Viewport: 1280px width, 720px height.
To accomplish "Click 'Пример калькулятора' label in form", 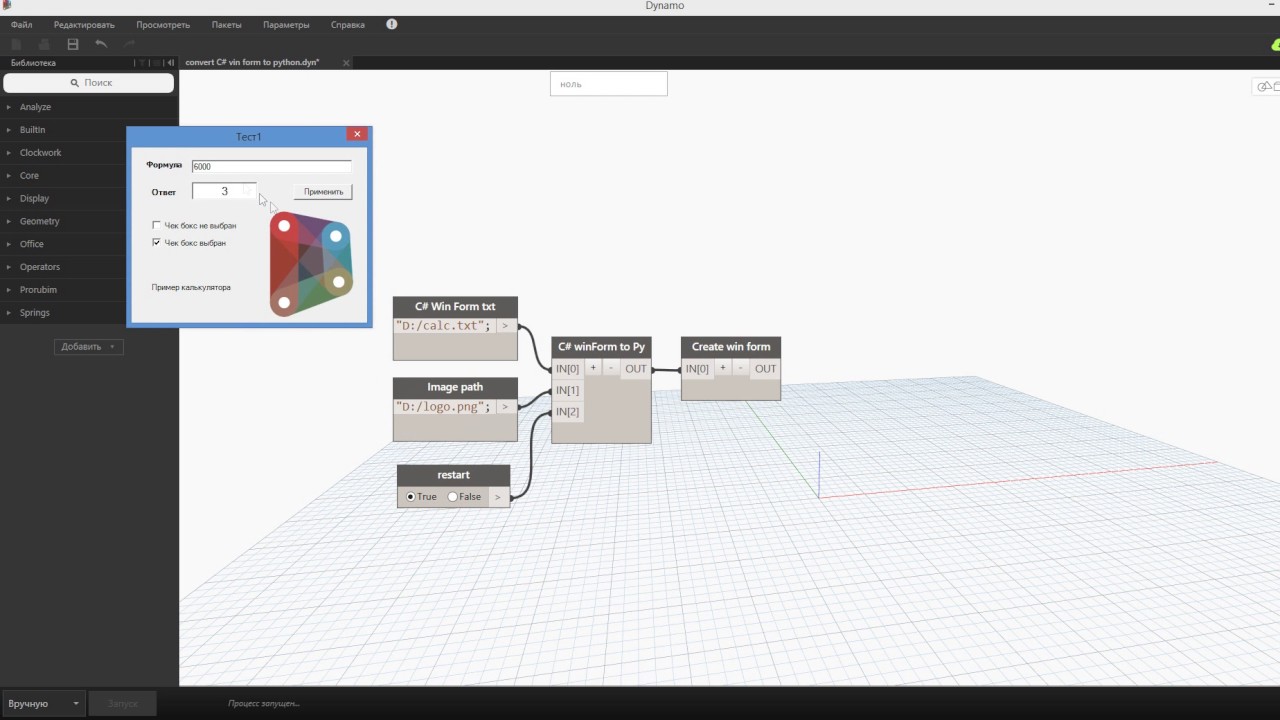I will click(191, 287).
